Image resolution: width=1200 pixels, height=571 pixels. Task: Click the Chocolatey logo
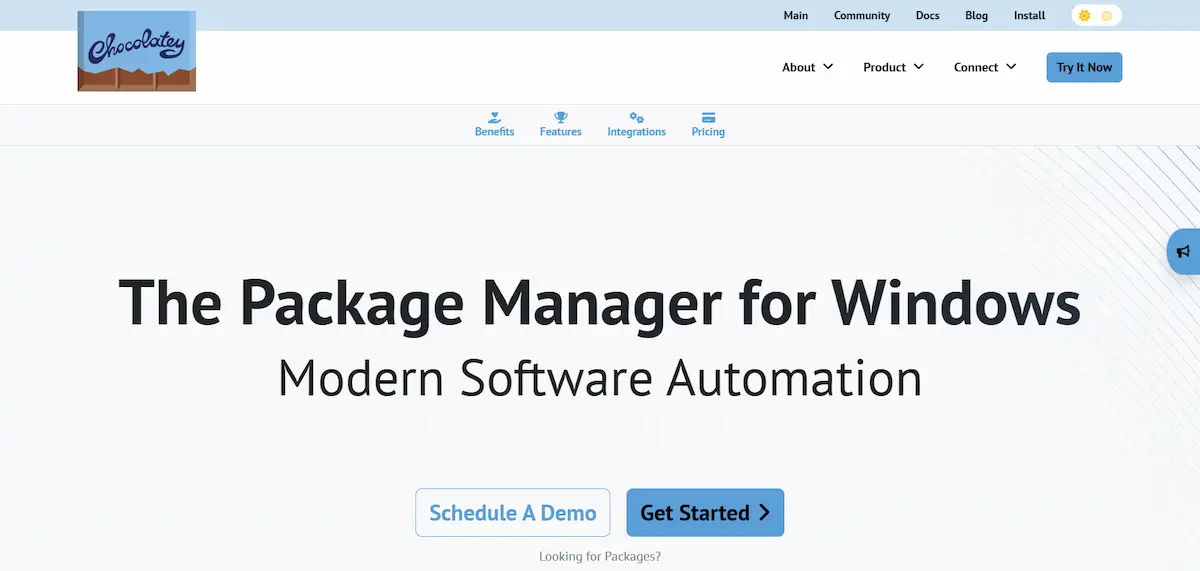pyautogui.click(x=136, y=51)
